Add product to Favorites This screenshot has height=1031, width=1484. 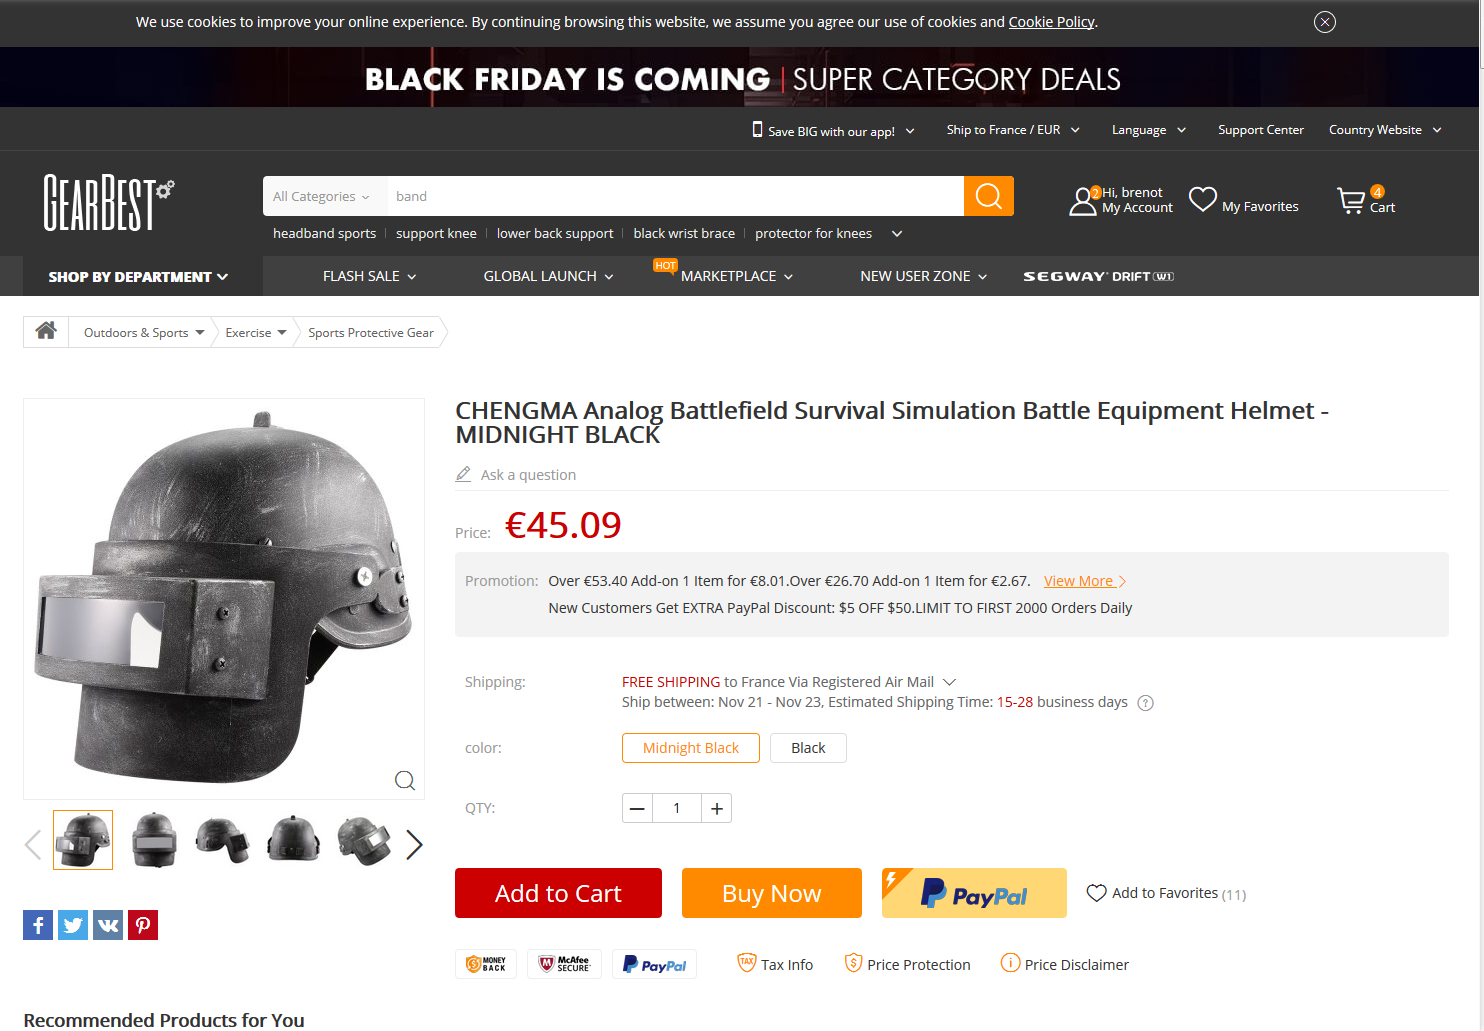point(1166,893)
